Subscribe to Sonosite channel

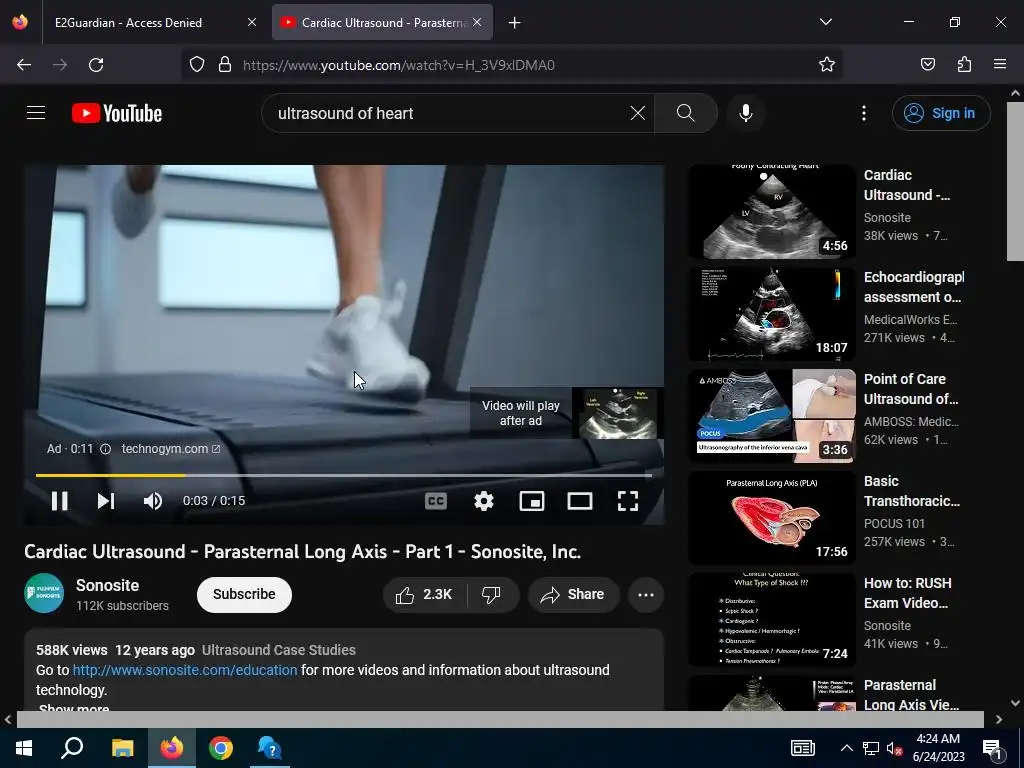[x=244, y=594]
